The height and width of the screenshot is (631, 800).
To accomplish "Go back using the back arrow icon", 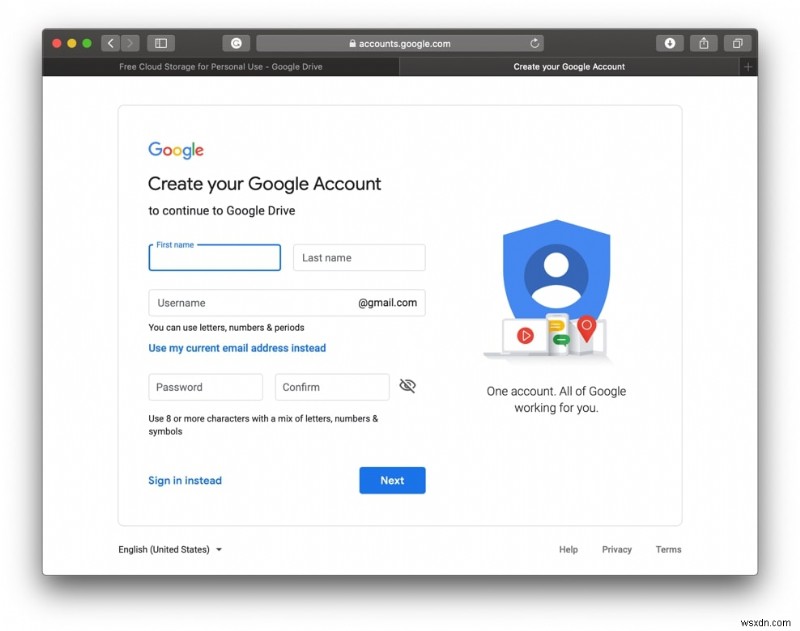I will tap(110, 43).
